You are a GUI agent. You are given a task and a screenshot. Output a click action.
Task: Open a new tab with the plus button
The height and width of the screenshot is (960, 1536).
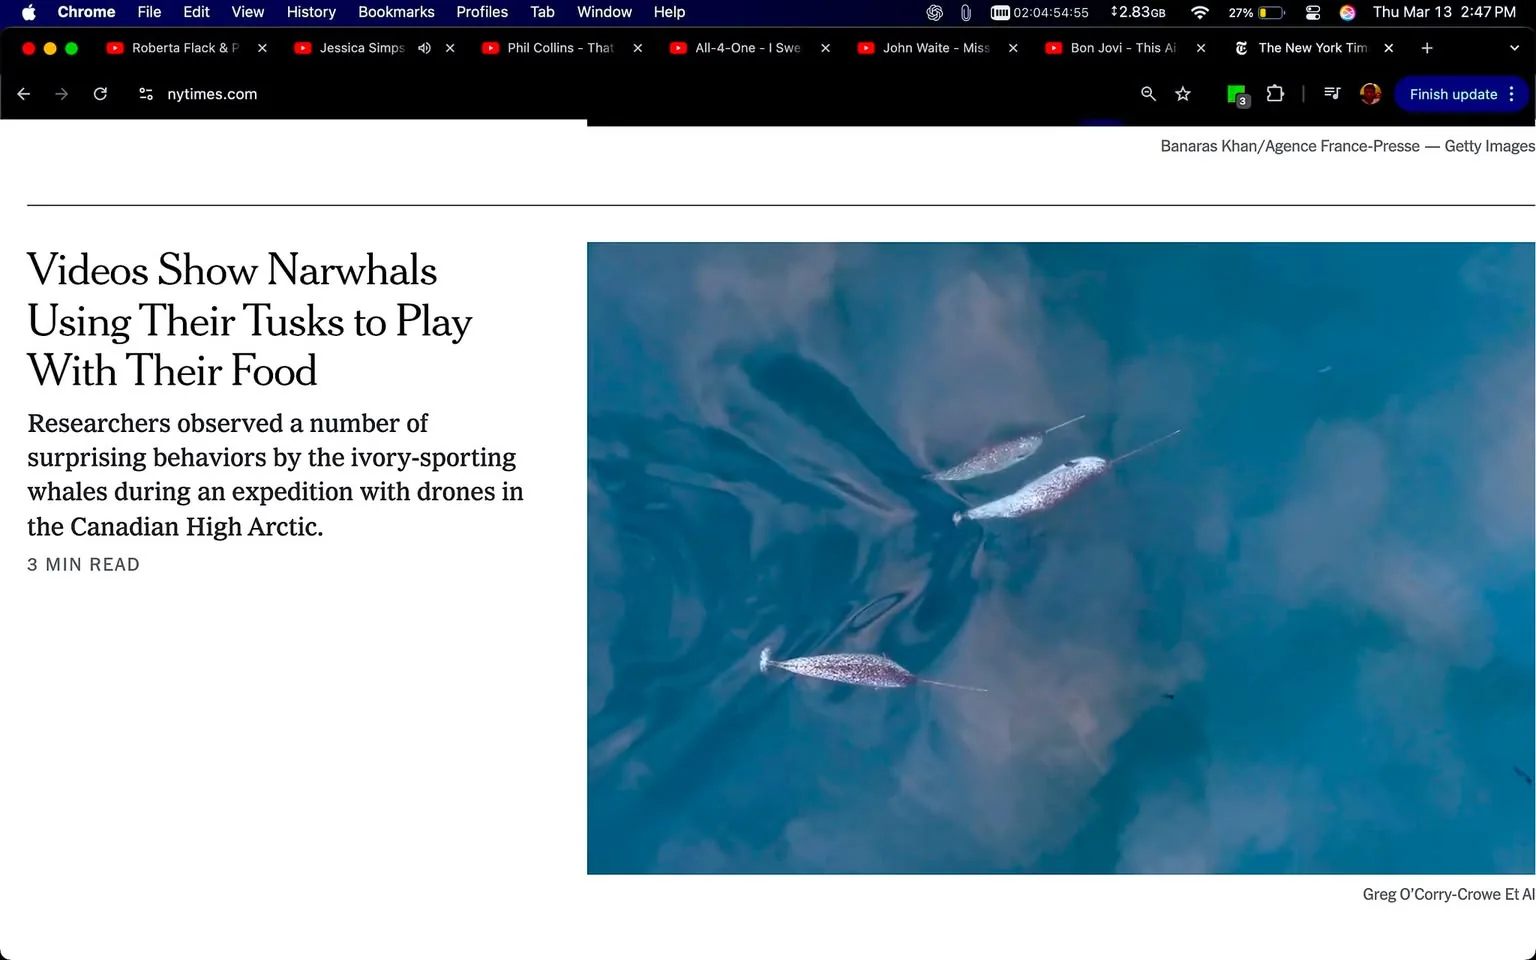tap(1426, 47)
